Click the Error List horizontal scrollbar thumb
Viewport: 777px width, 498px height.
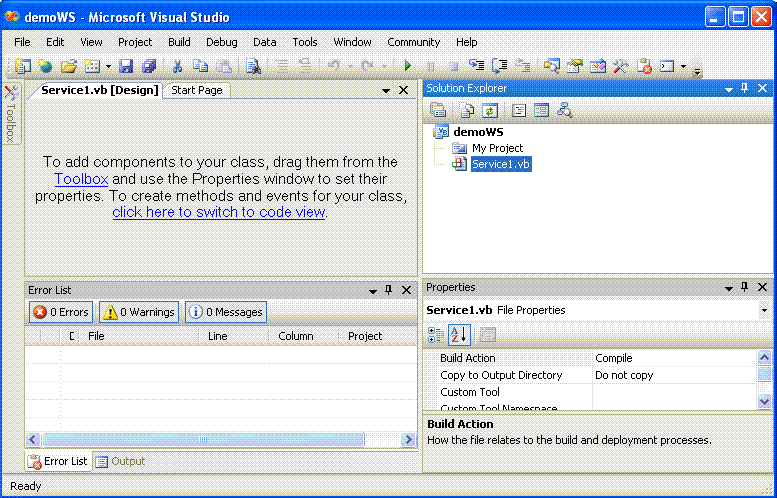203,439
